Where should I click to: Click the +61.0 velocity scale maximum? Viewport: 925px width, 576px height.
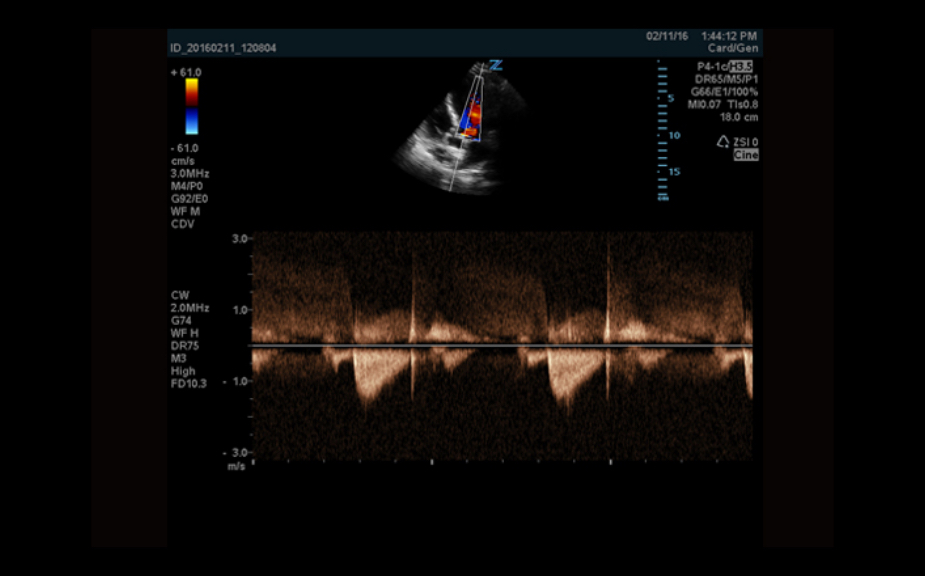tap(186, 72)
